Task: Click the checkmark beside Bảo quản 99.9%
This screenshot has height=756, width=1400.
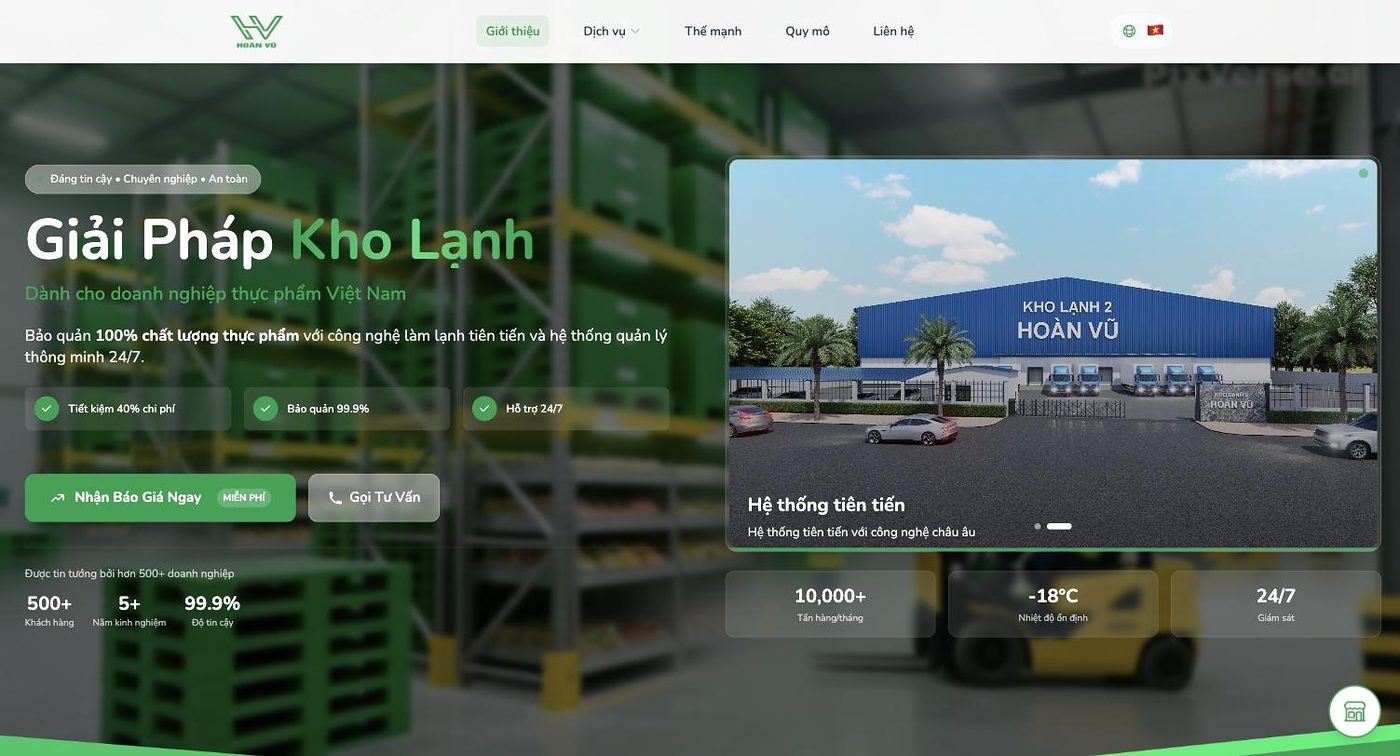Action: click(x=265, y=408)
